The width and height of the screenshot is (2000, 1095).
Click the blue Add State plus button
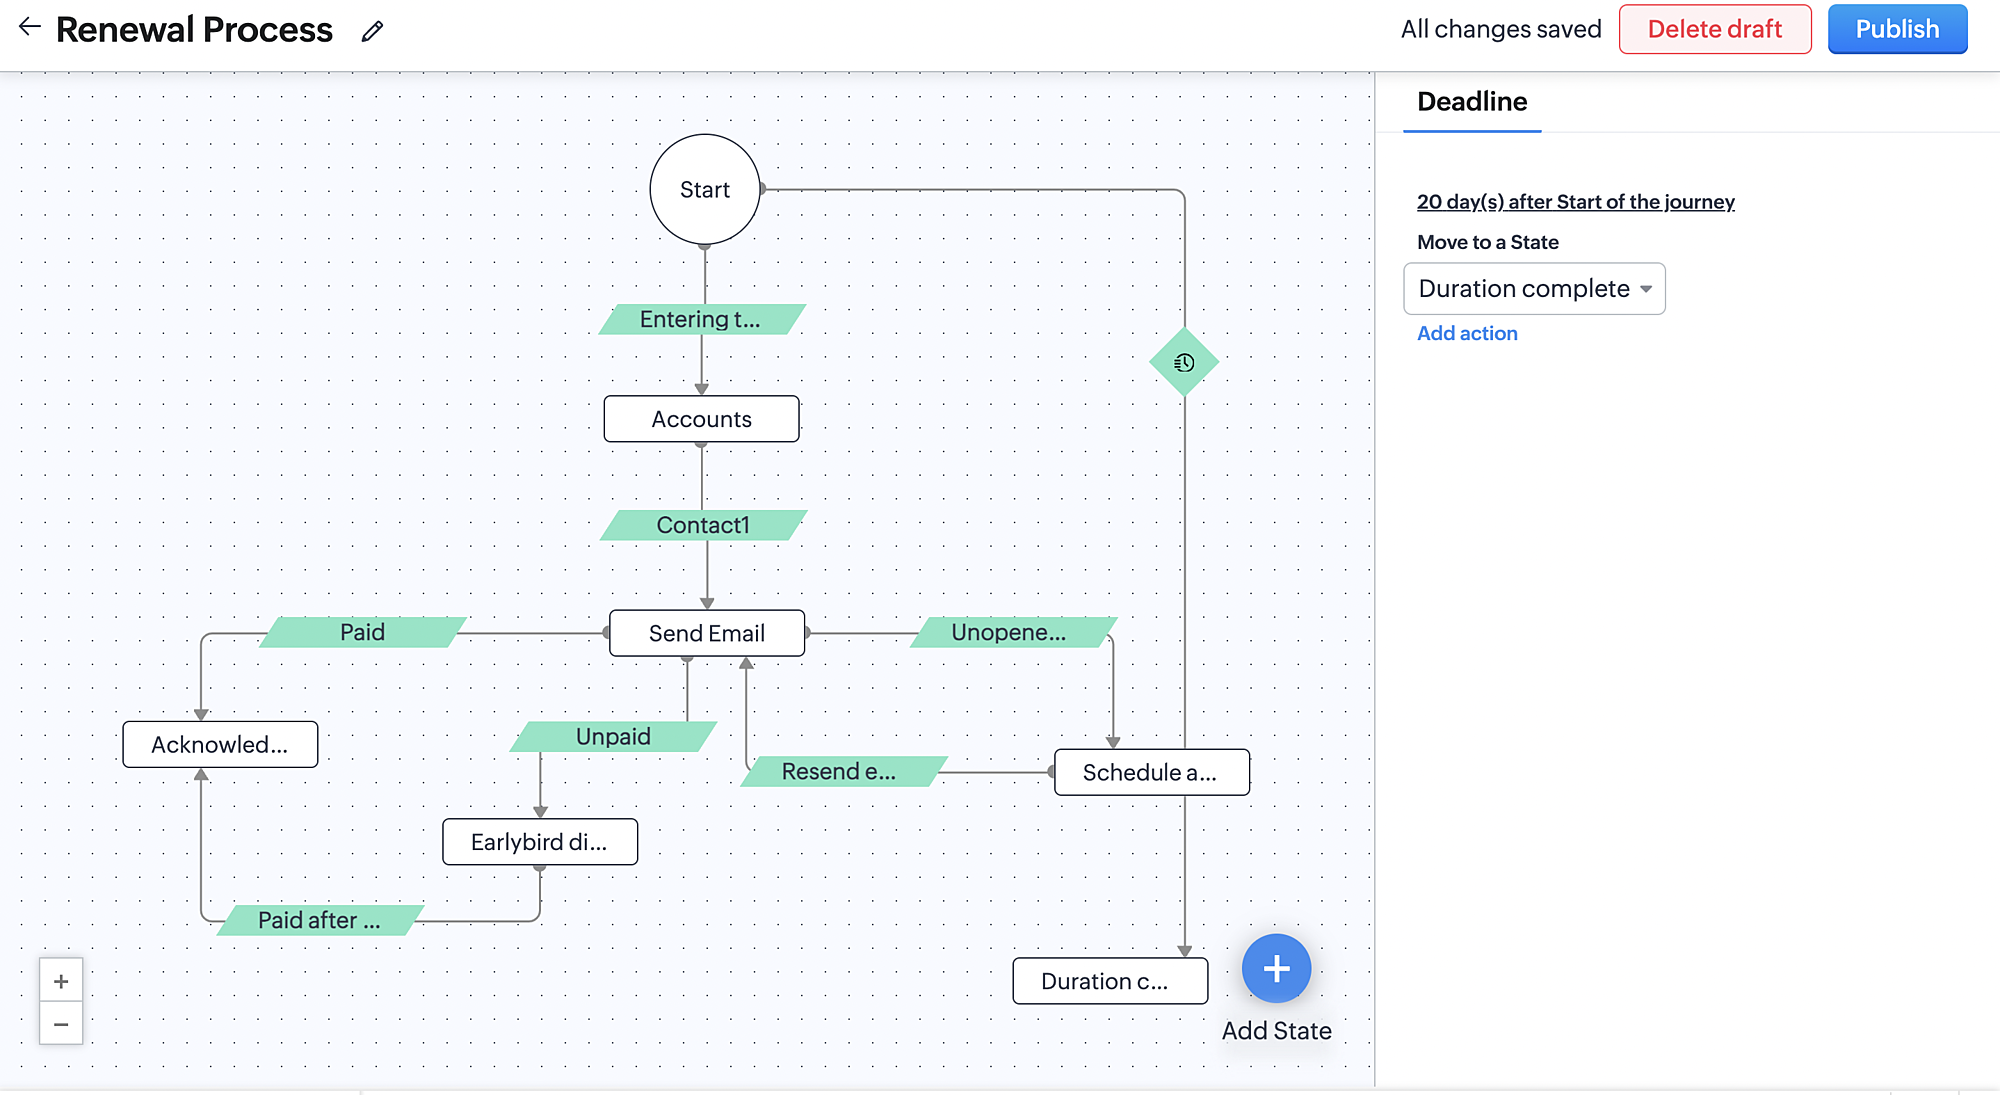1276,968
